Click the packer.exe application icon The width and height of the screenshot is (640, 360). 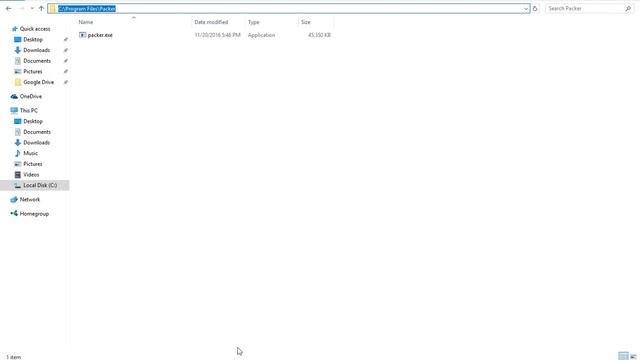click(x=82, y=35)
